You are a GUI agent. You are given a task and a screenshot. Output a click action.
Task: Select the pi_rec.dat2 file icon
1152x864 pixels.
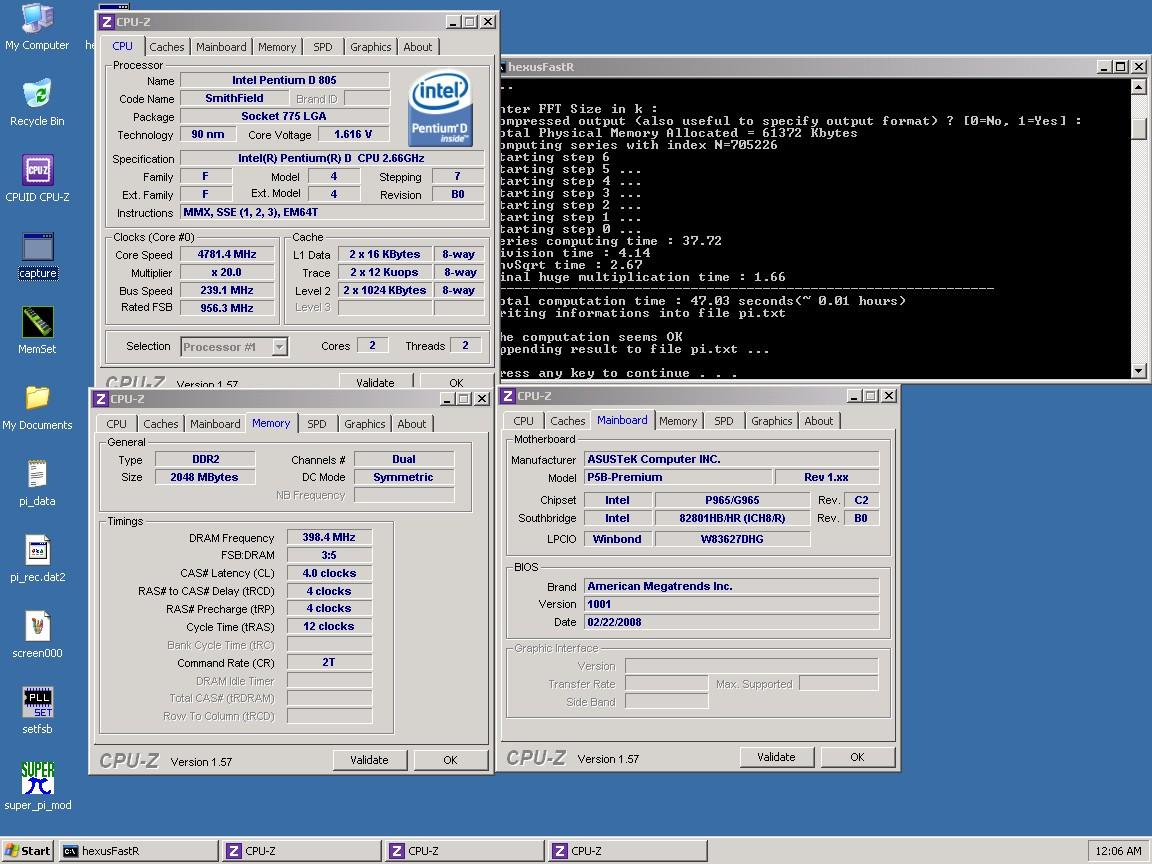(37, 558)
